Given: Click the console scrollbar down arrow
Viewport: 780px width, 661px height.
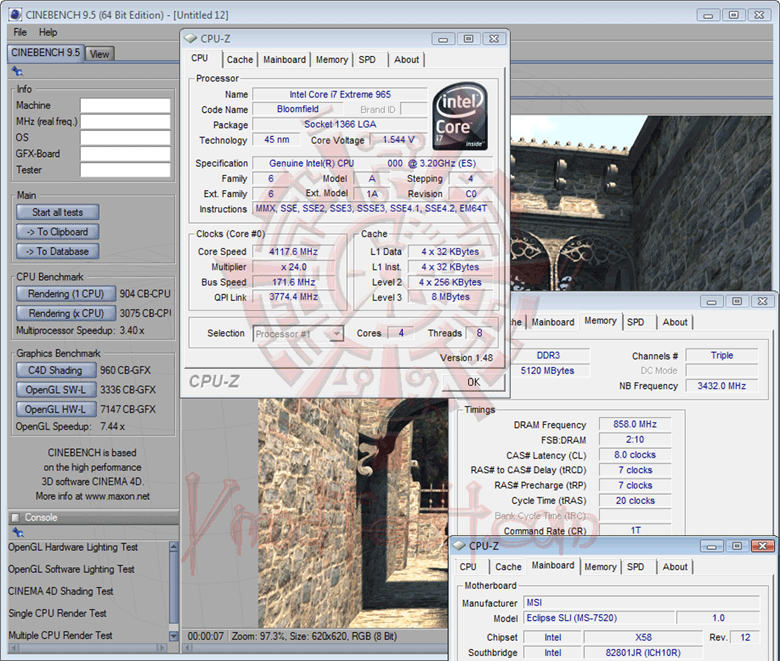Looking at the screenshot, I should pyautogui.click(x=174, y=636).
